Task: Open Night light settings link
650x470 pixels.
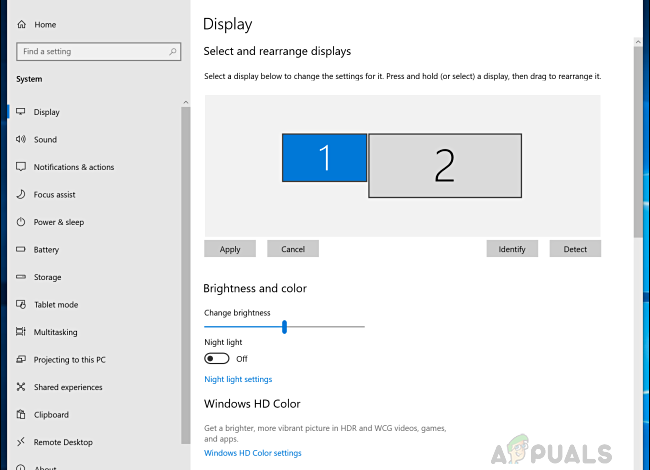Action: (238, 379)
